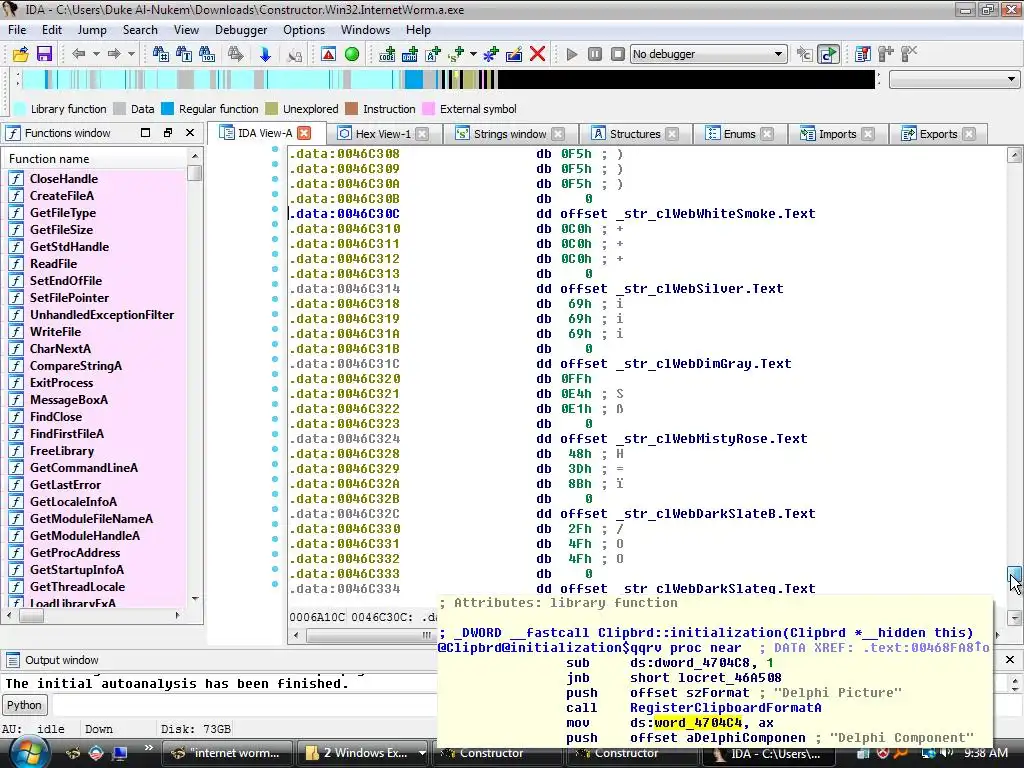Click offset _str_clWebDimGray.Text line

pos(676,364)
